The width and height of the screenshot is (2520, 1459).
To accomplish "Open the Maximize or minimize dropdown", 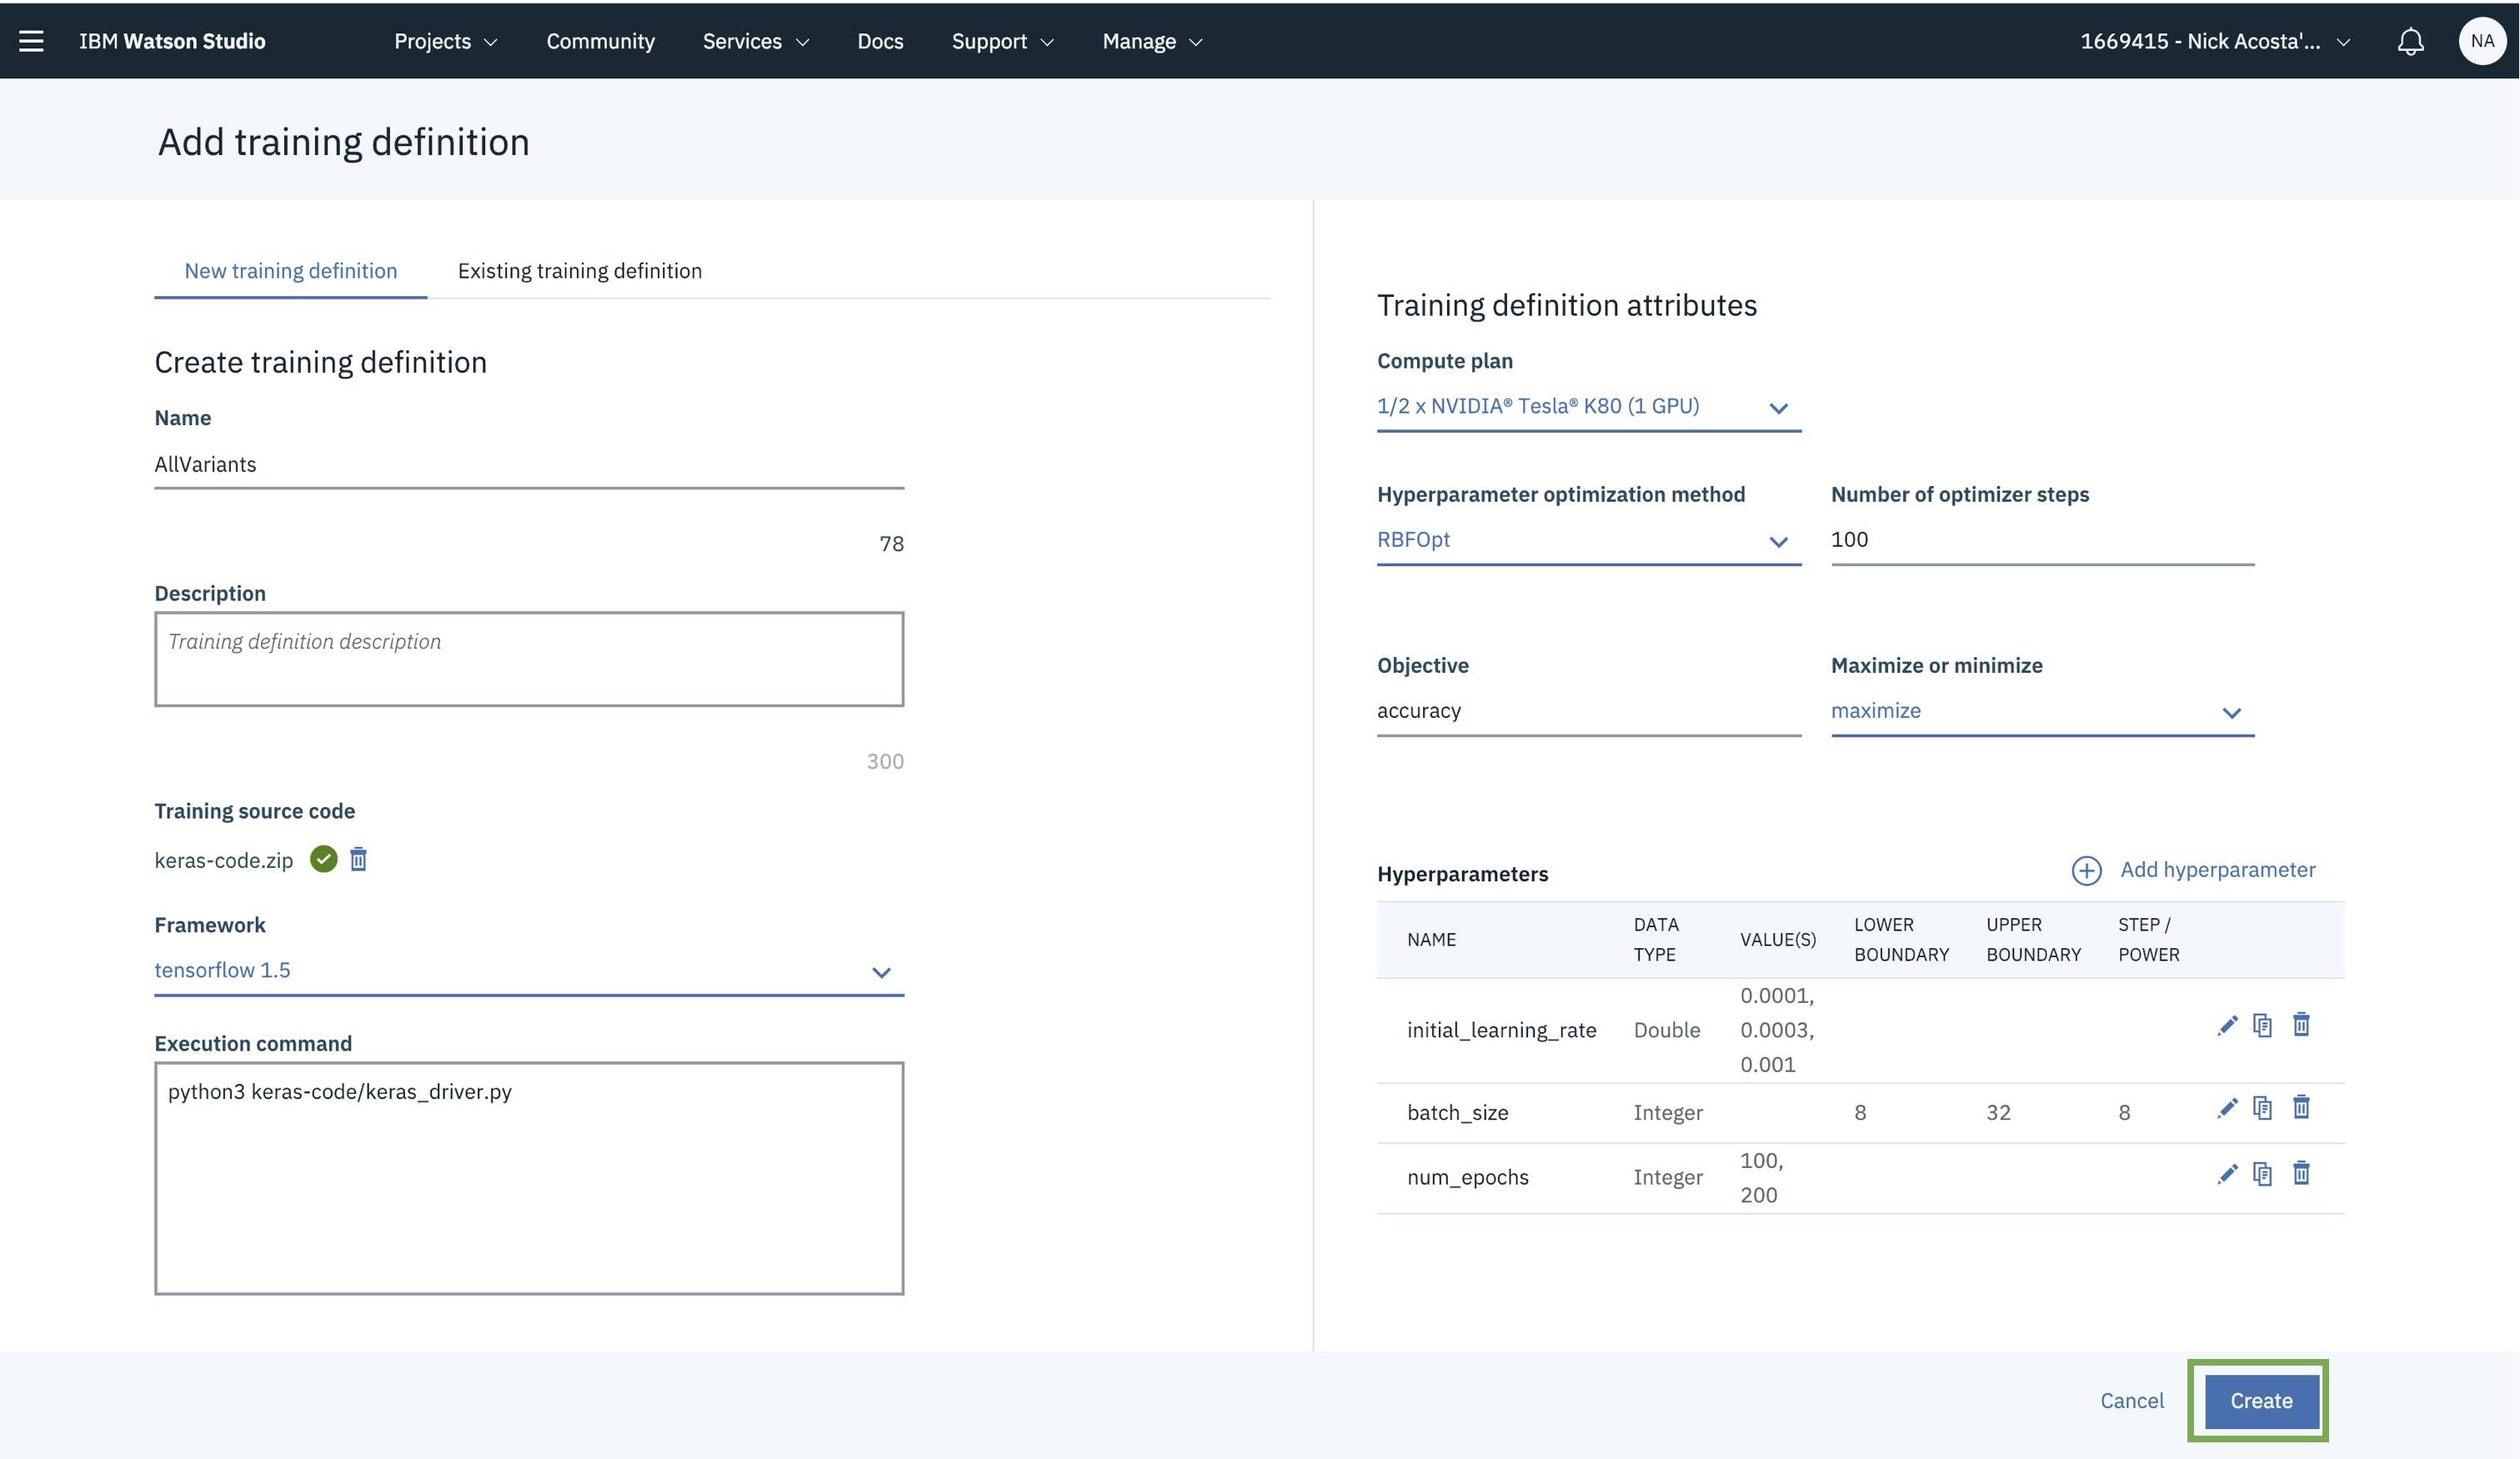I will (2042, 712).
